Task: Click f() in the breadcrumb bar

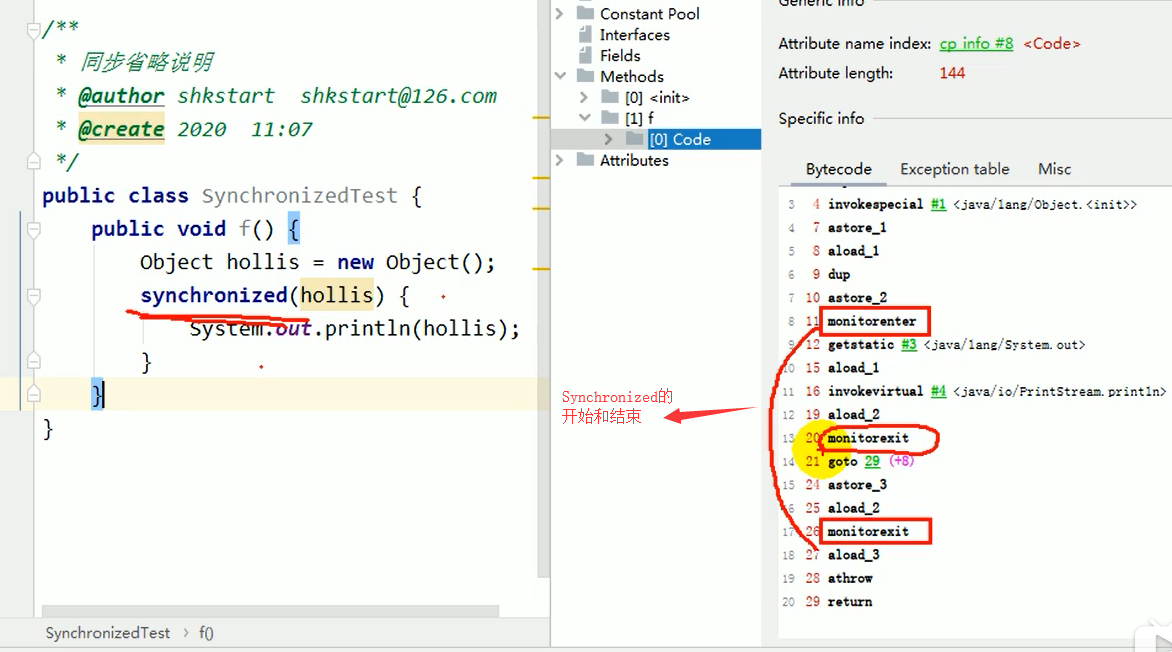Action: tap(206, 633)
